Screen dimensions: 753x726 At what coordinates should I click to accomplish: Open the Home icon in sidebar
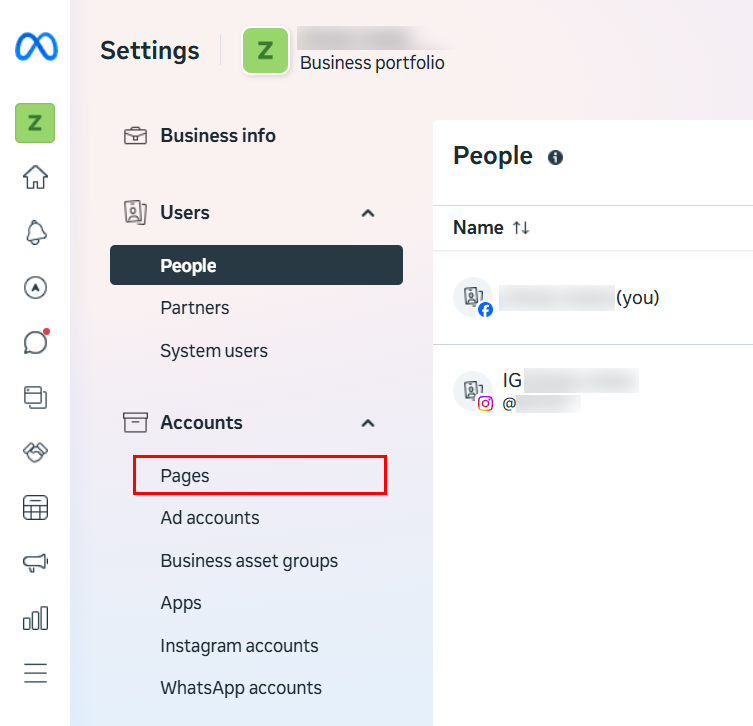tap(35, 178)
